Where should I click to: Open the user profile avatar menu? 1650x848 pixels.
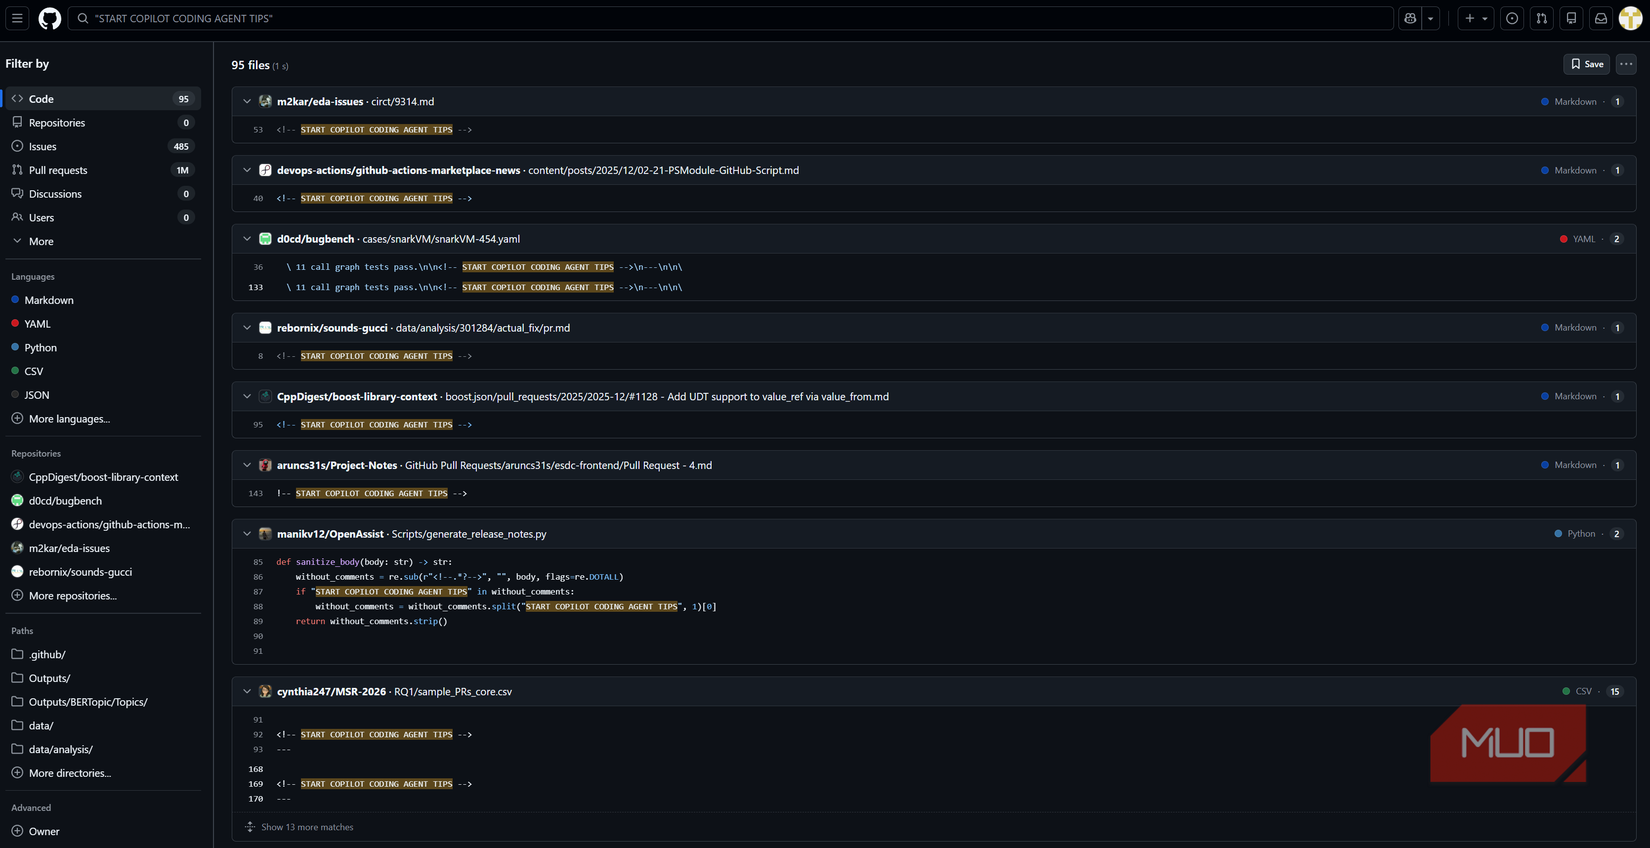[1631, 18]
